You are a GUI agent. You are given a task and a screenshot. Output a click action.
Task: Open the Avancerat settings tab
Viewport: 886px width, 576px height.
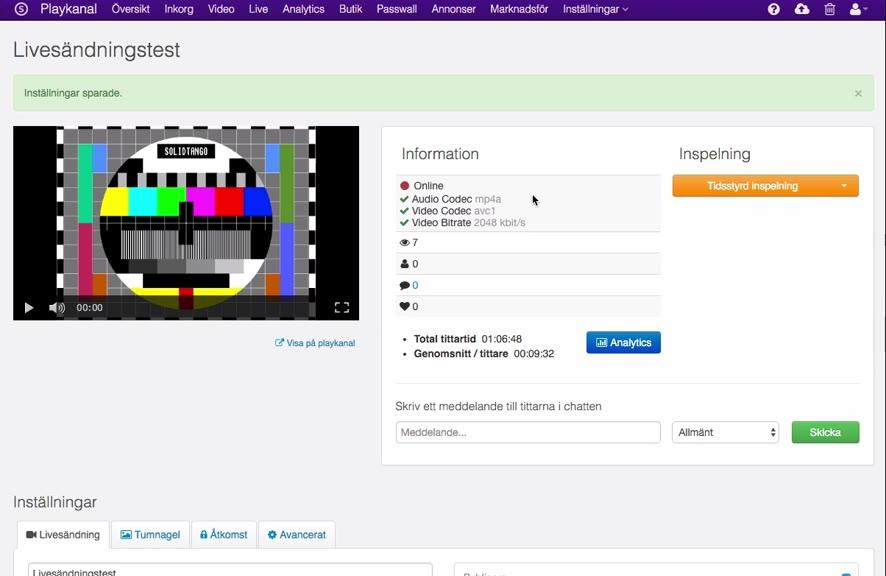297,535
